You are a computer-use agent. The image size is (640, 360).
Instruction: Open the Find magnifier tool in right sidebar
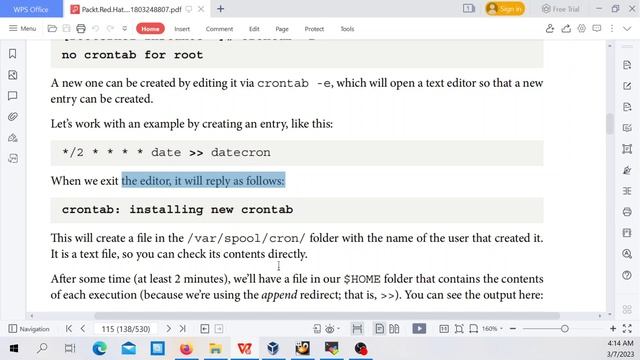627,254
